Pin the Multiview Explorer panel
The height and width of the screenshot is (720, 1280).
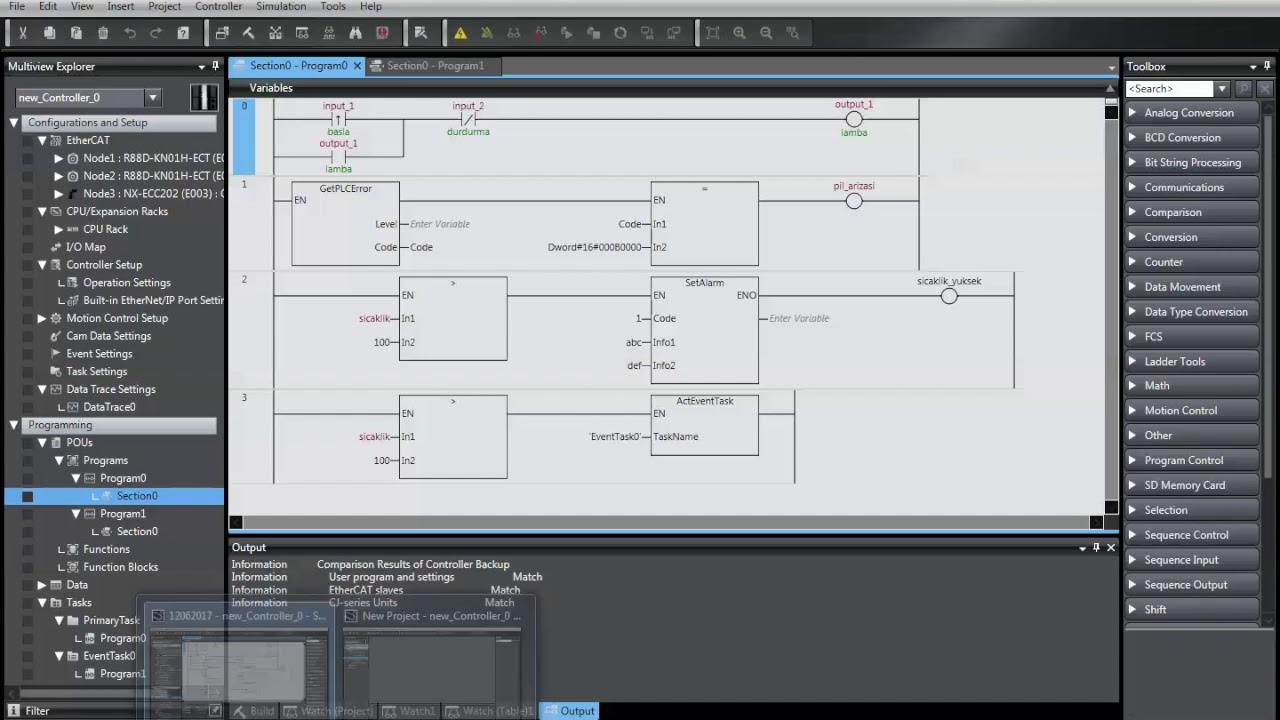coord(215,66)
